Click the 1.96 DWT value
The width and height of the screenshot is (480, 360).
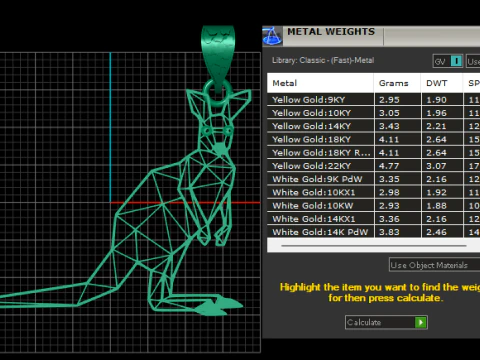click(436, 113)
